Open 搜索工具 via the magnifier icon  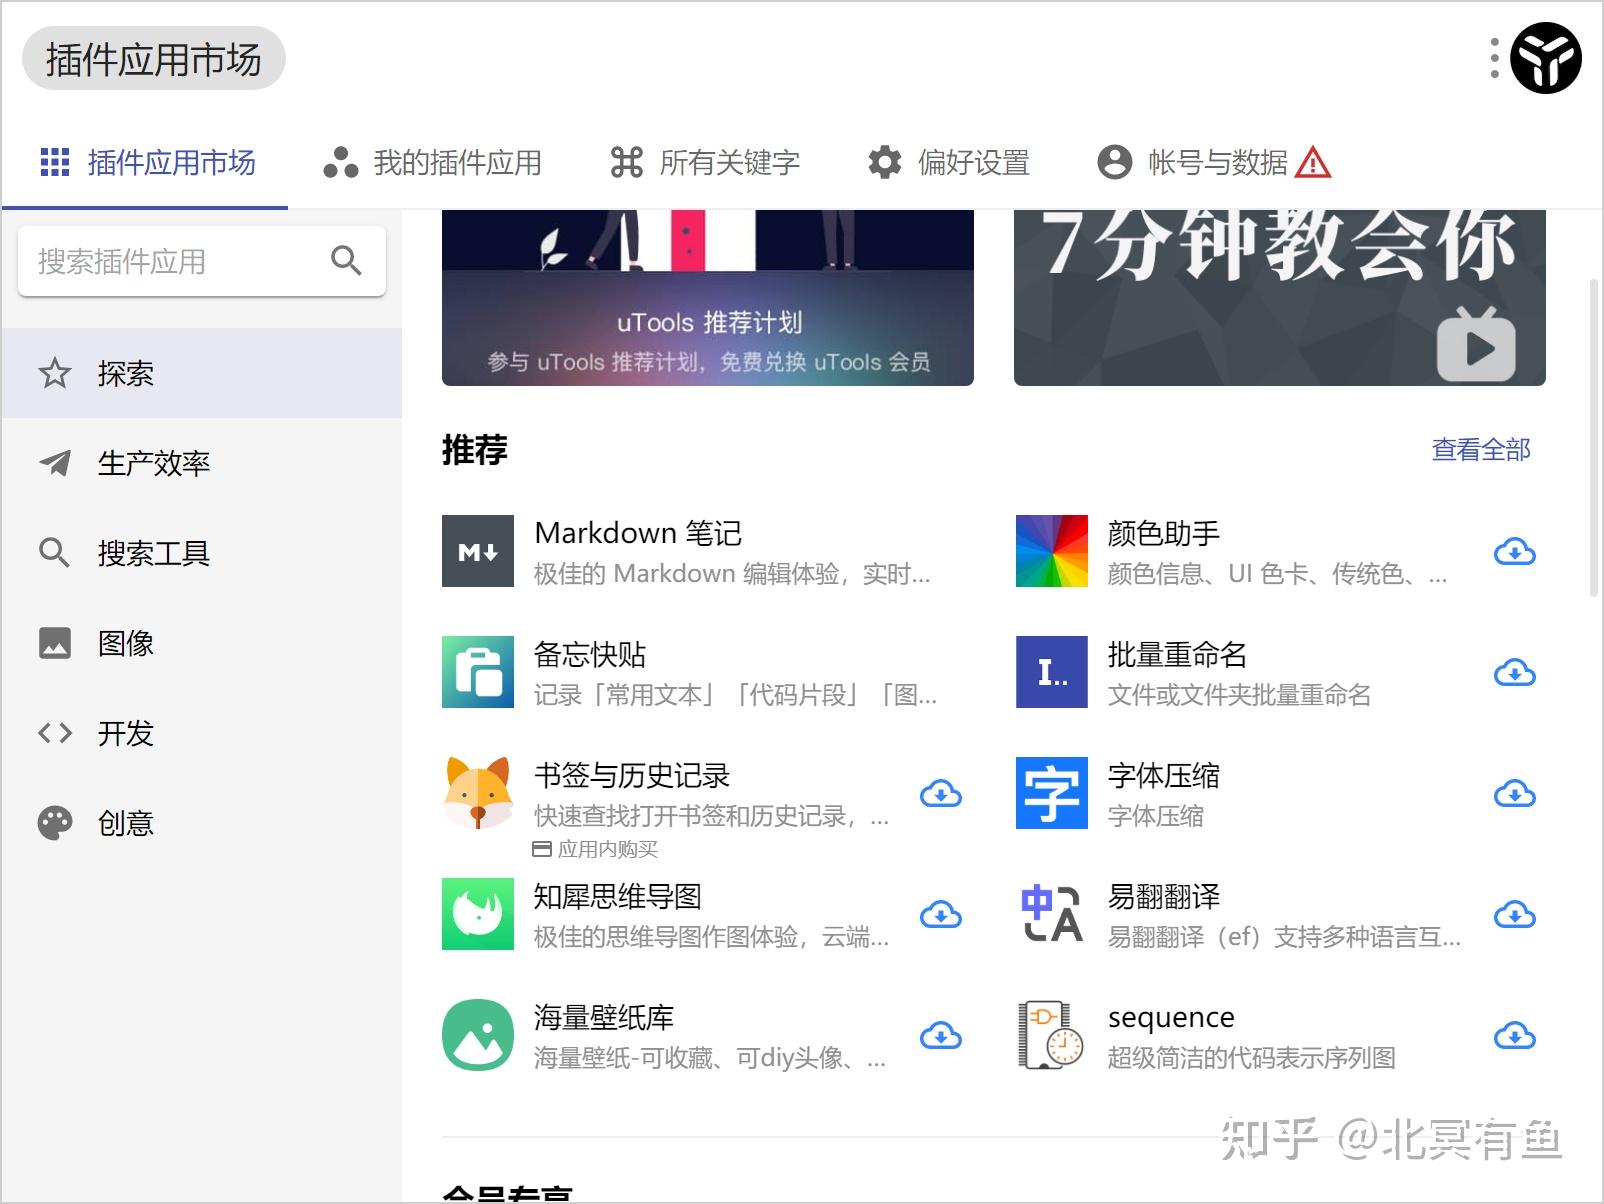click(55, 553)
